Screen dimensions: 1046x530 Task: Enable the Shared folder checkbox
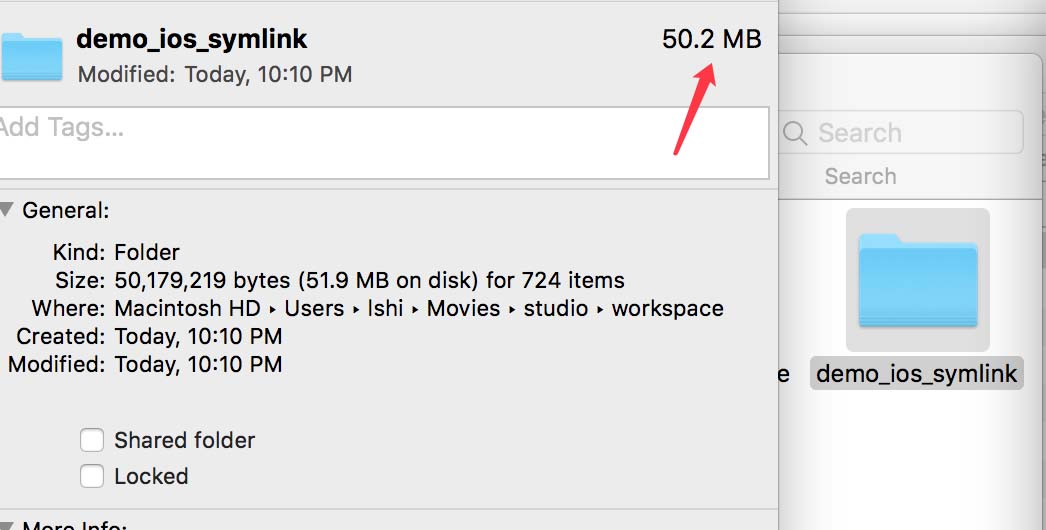[x=92, y=440]
